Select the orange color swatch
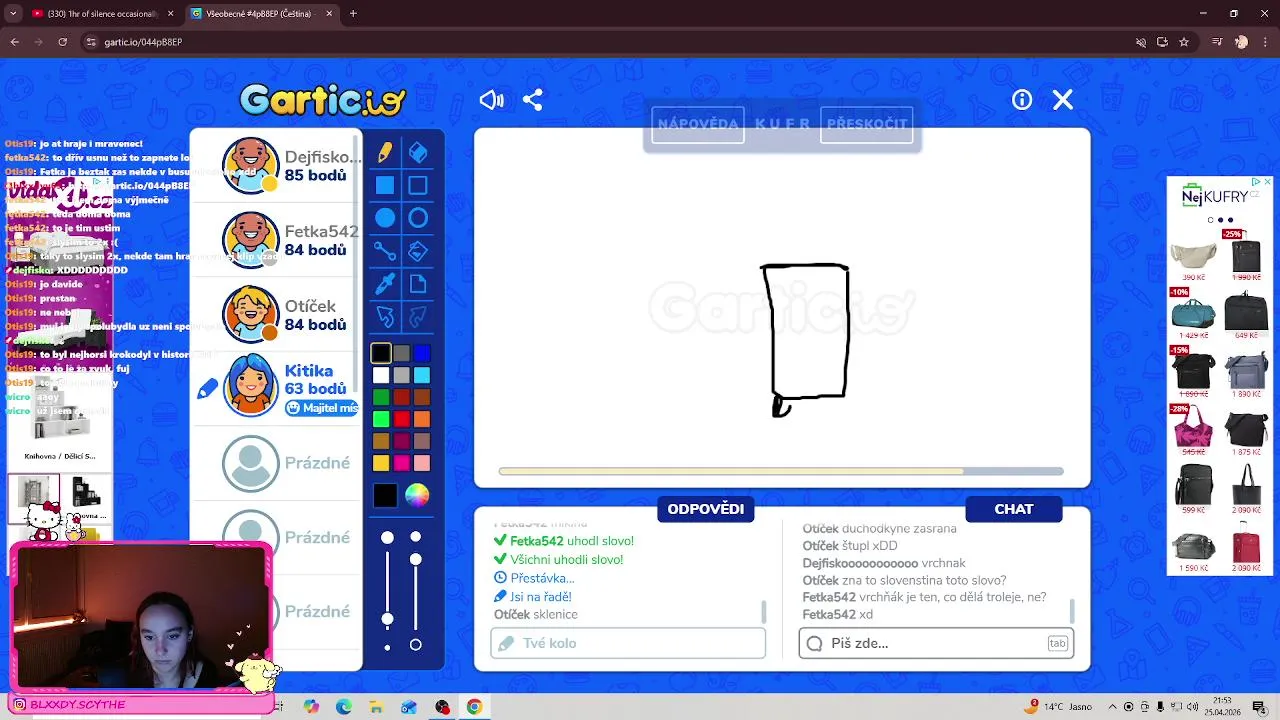1280x720 pixels. coord(422,419)
